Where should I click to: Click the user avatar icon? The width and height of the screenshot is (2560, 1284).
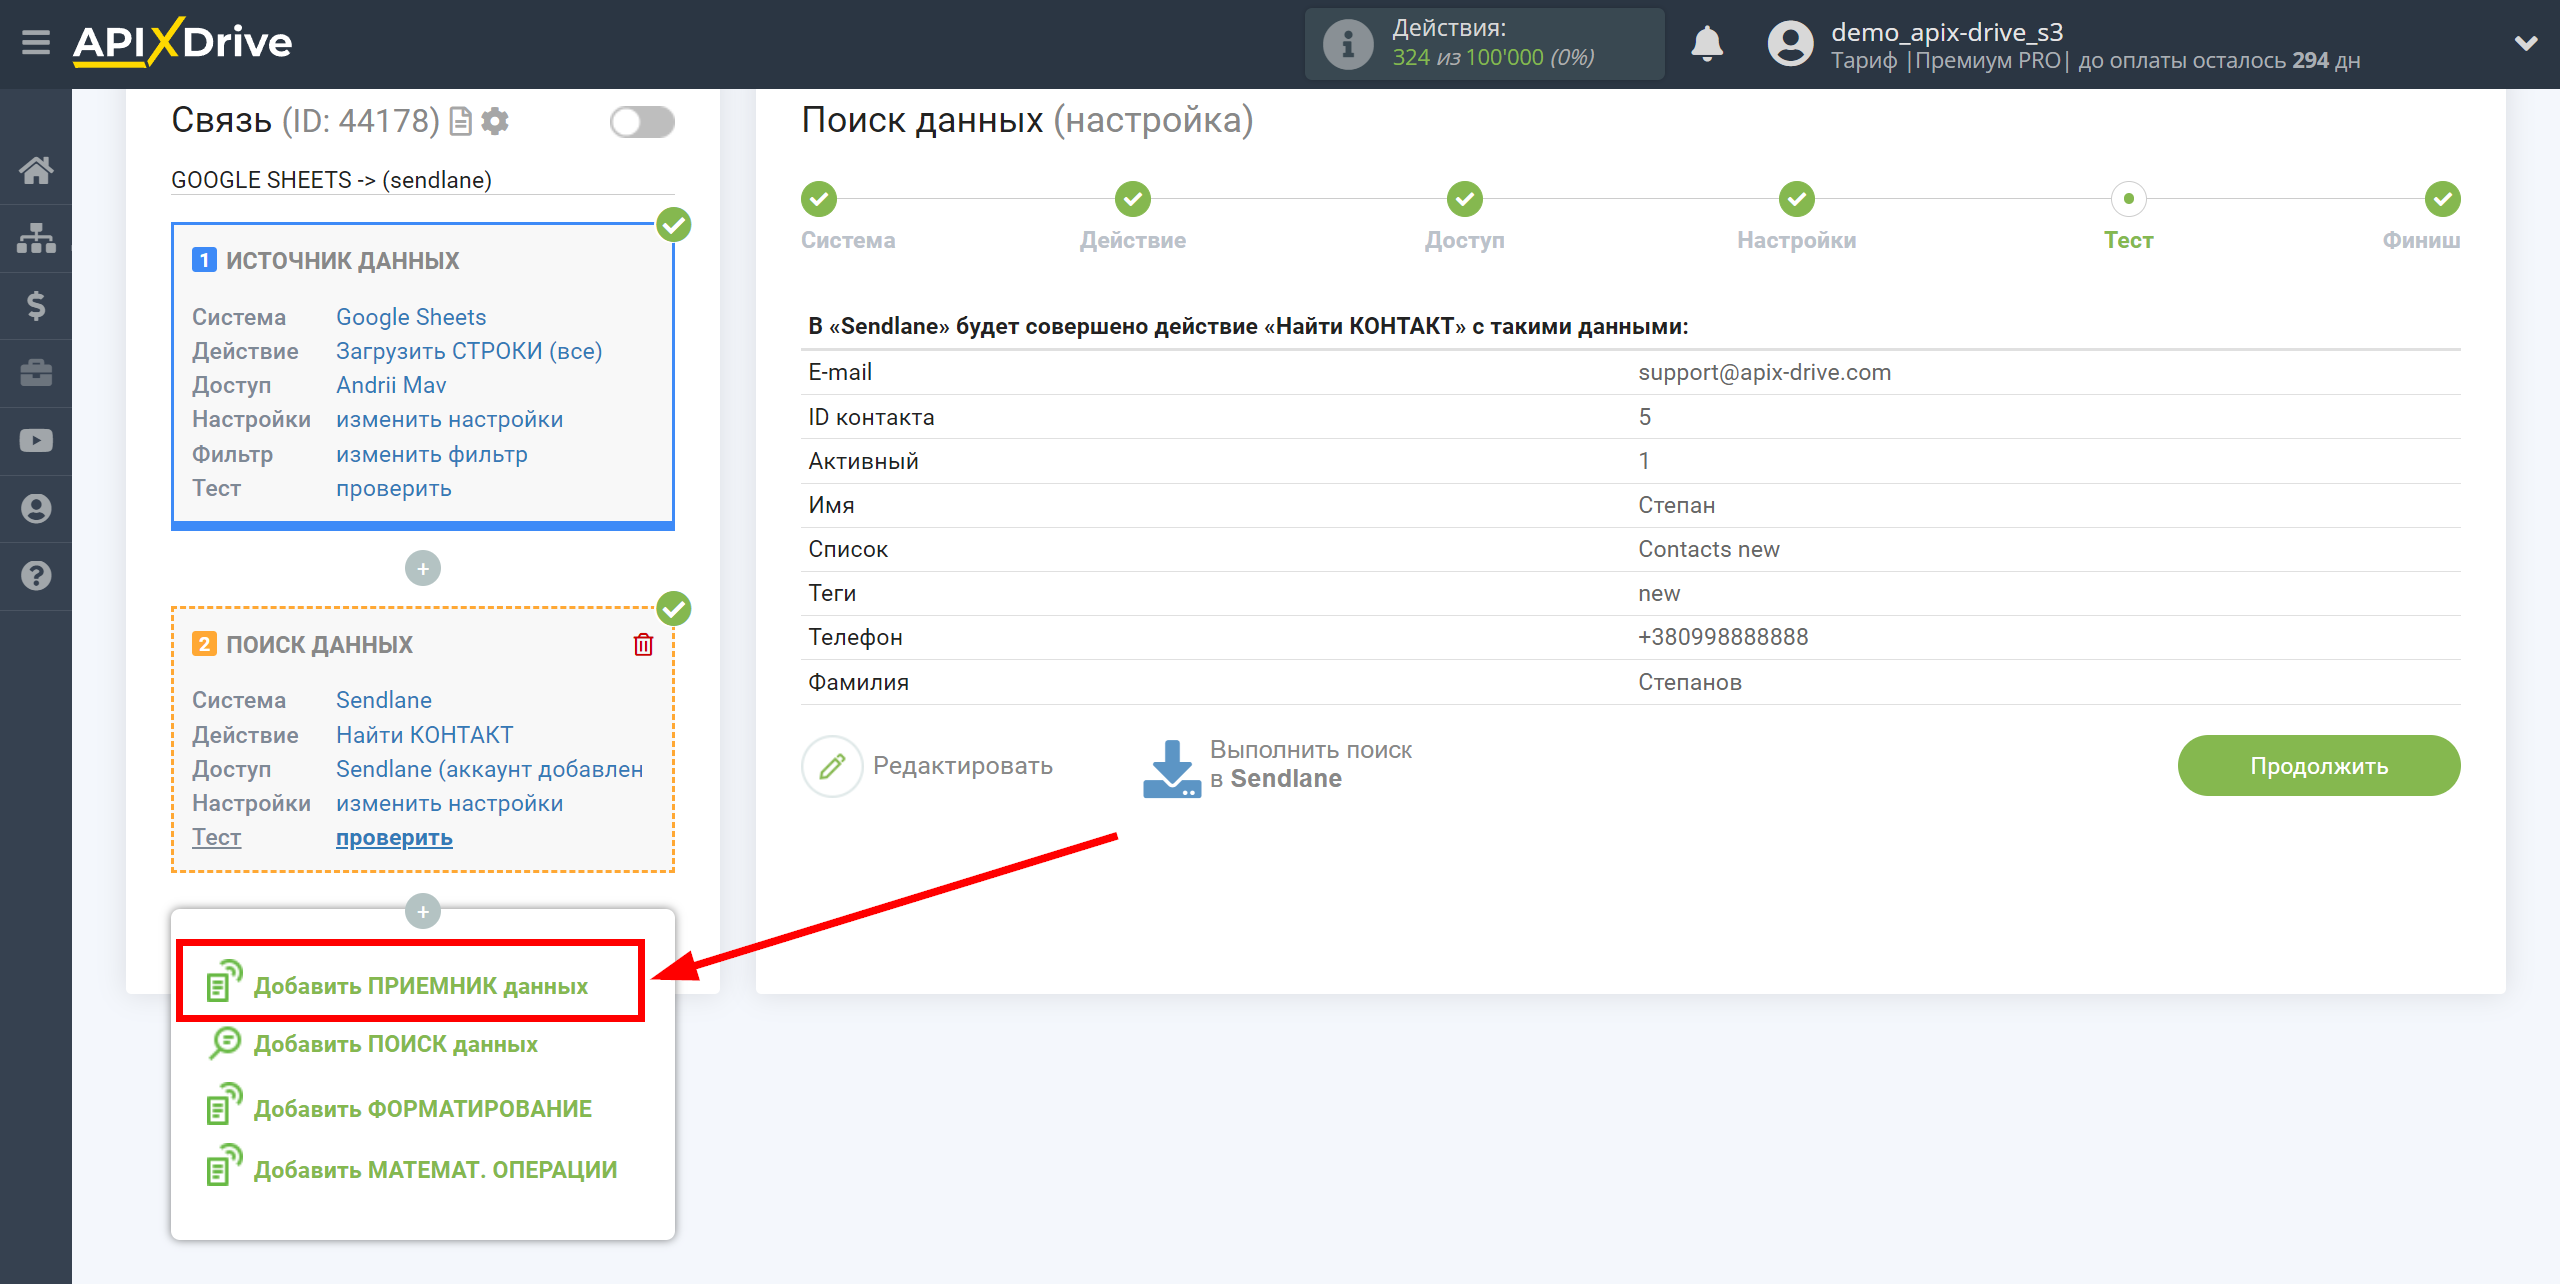(x=1790, y=44)
